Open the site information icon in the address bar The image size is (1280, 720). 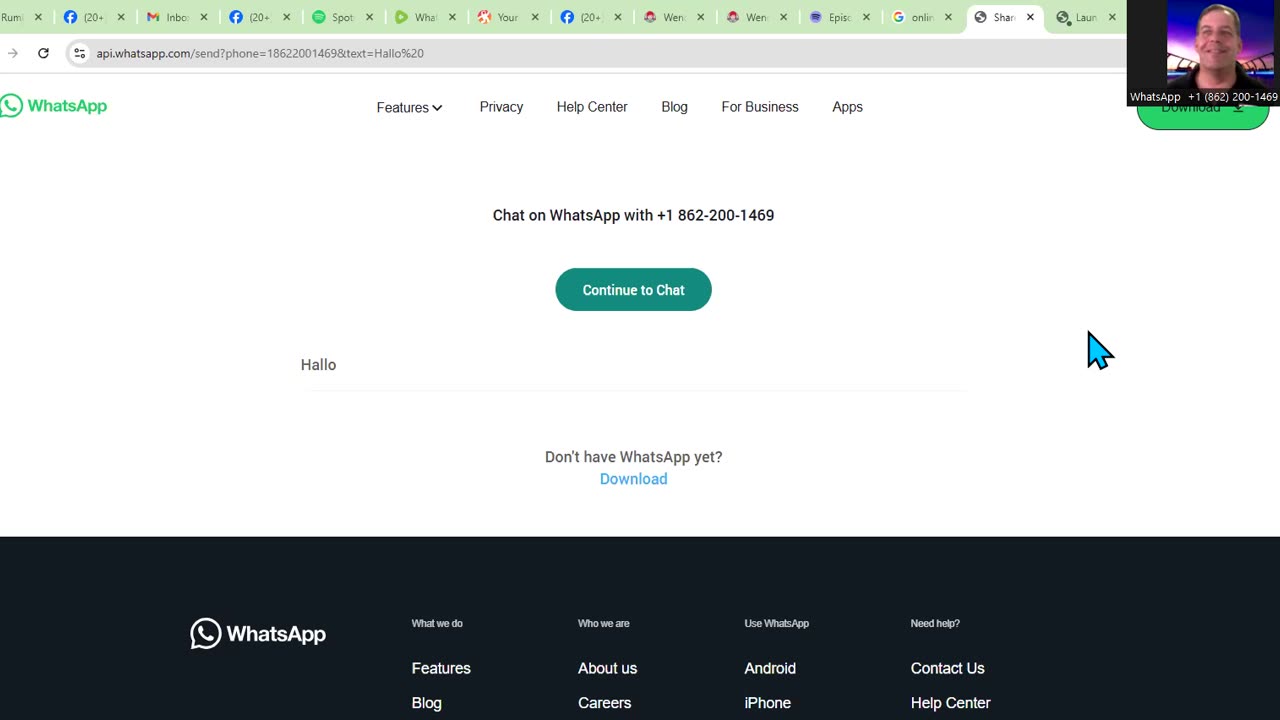[x=80, y=53]
